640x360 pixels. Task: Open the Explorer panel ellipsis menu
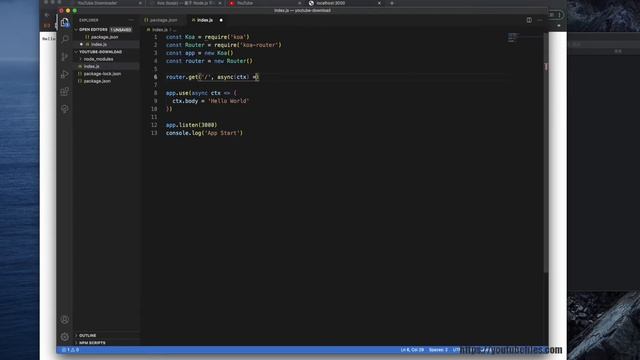tap(131, 20)
